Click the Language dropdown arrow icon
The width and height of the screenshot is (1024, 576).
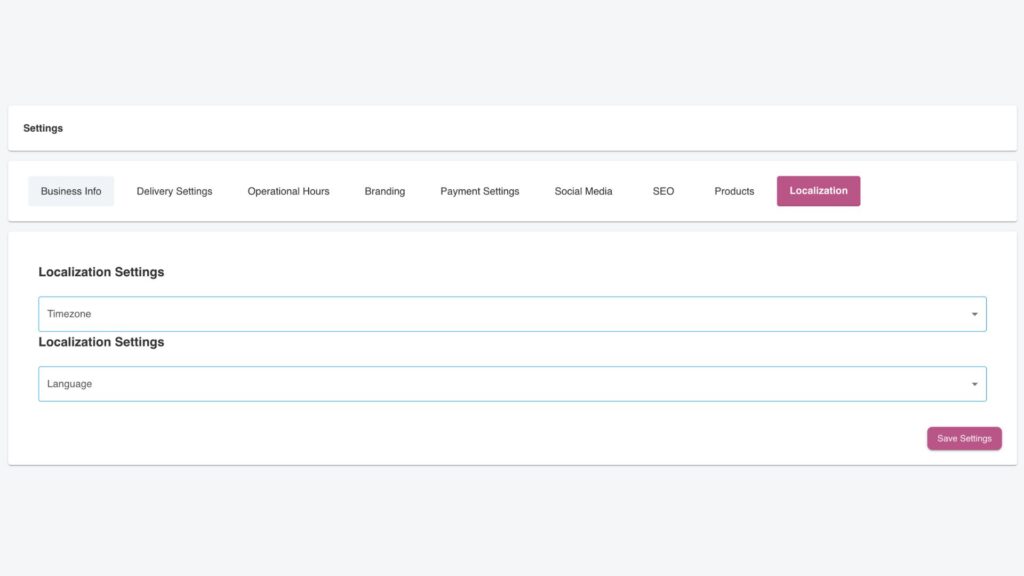pyautogui.click(x=974, y=384)
